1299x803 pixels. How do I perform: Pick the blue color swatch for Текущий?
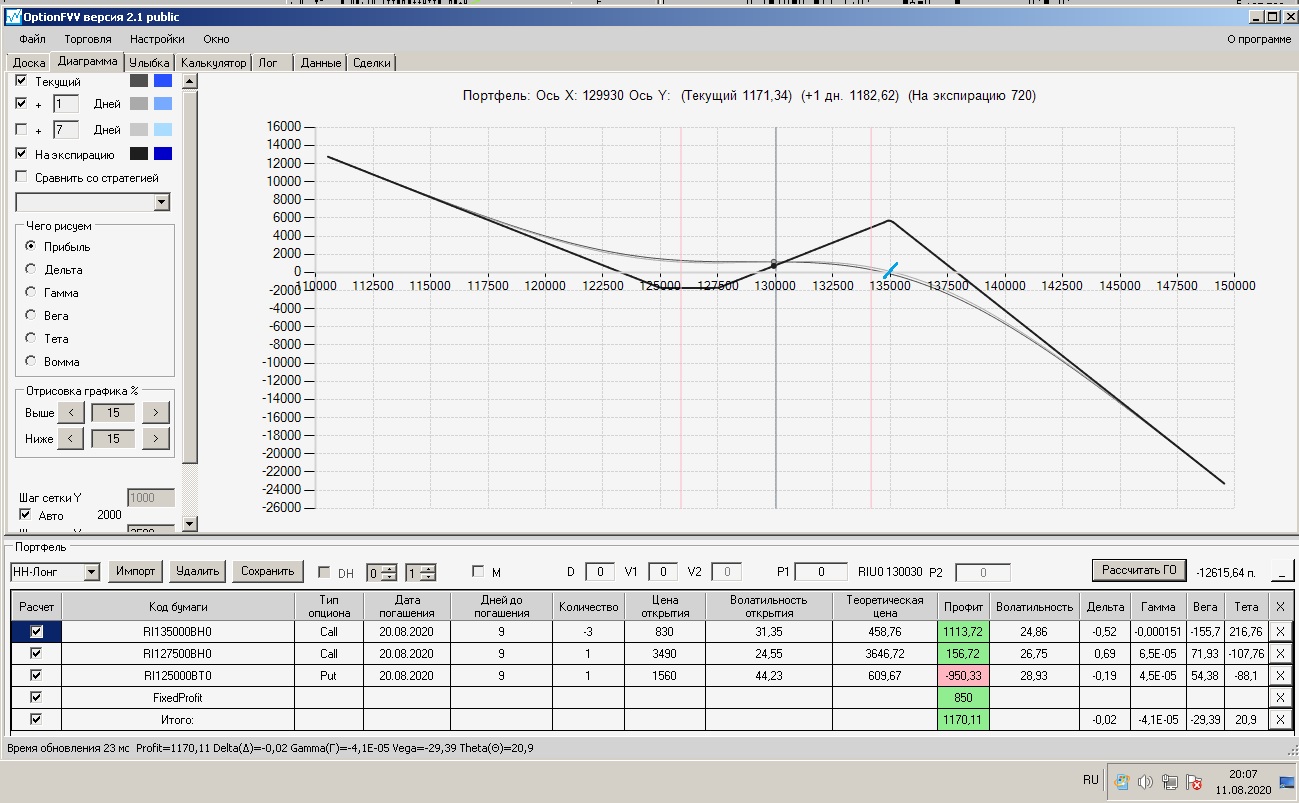162,81
